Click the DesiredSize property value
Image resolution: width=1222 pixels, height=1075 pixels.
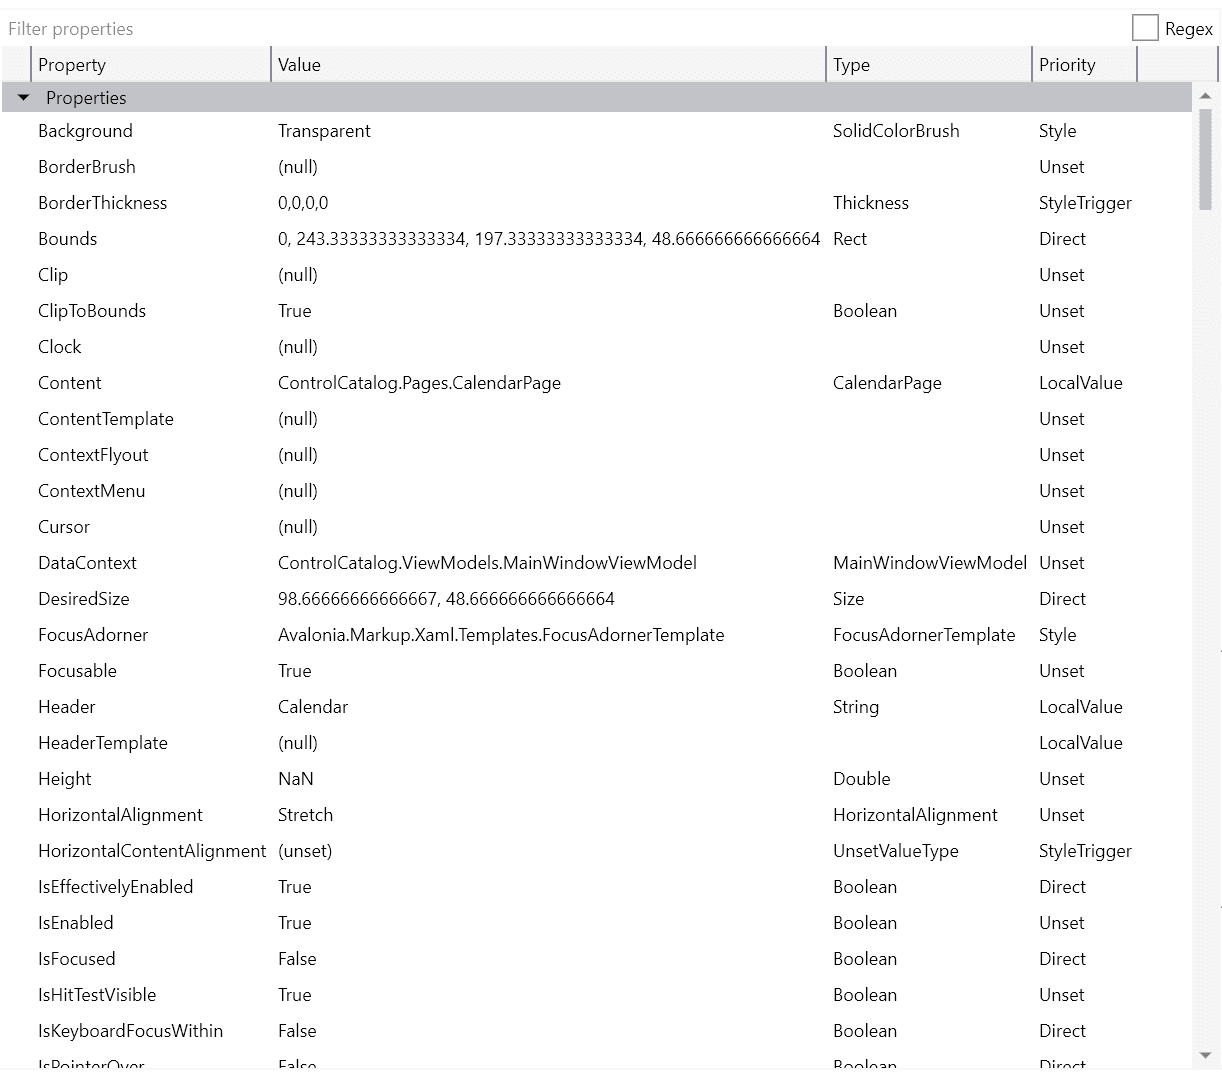tap(446, 599)
